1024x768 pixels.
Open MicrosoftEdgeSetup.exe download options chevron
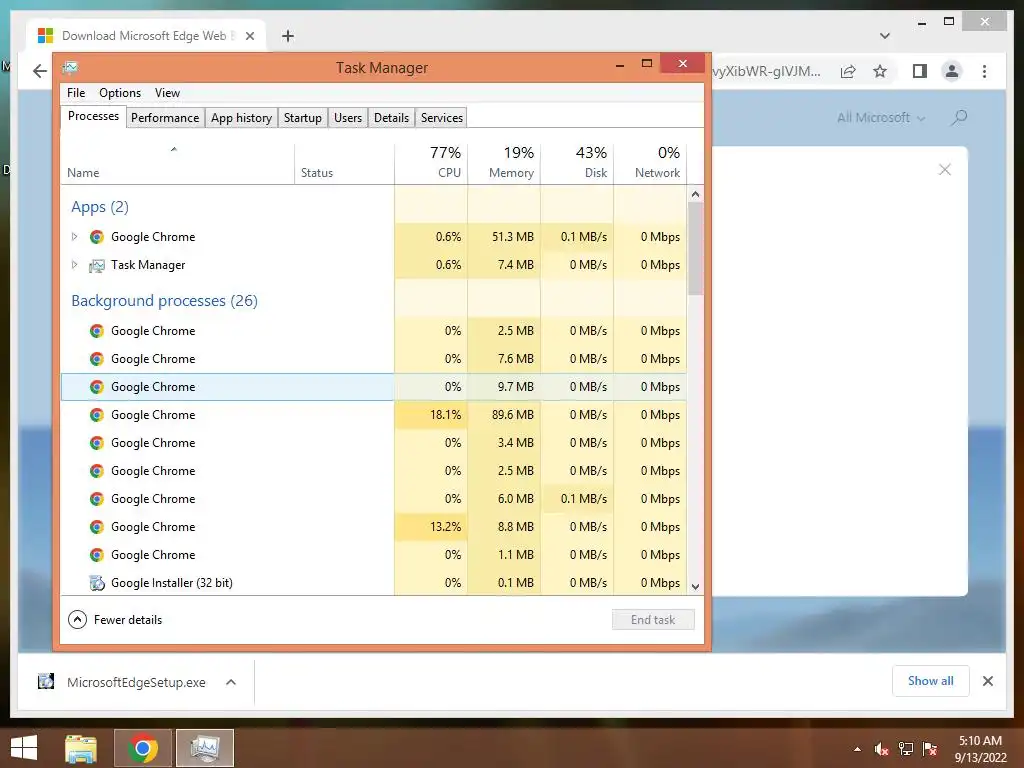(231, 682)
